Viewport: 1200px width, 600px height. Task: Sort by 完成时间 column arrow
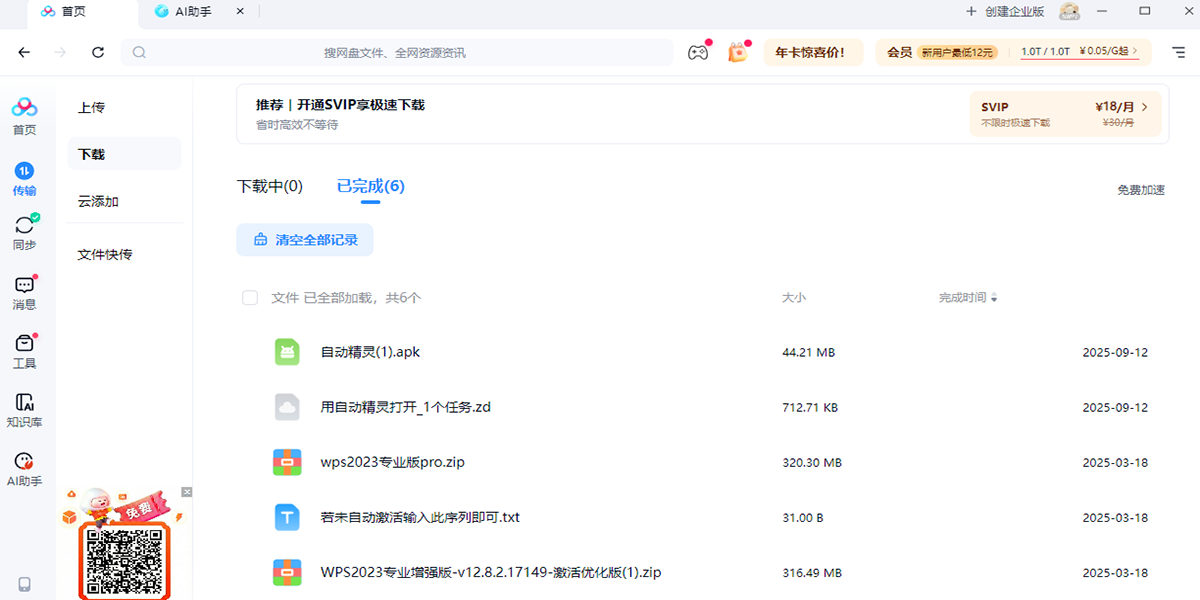[993, 298]
